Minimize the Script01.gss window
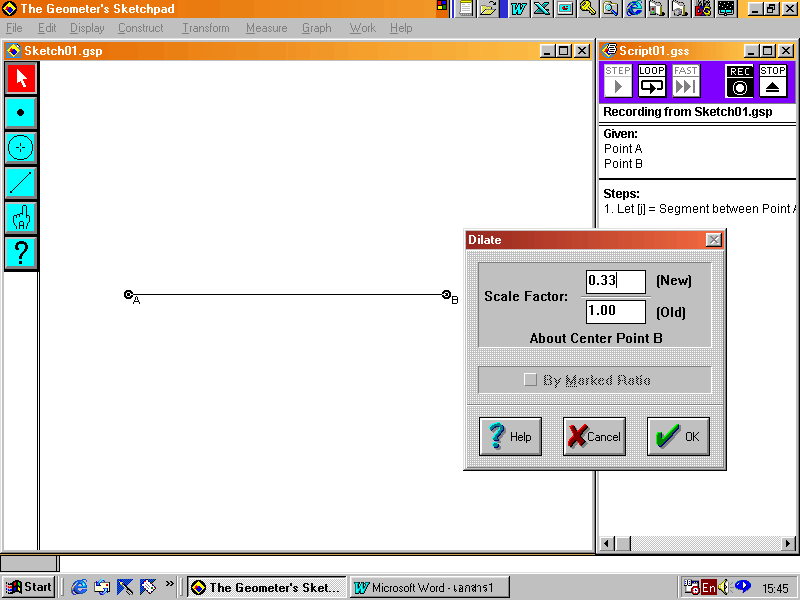800x600 pixels. click(x=751, y=51)
